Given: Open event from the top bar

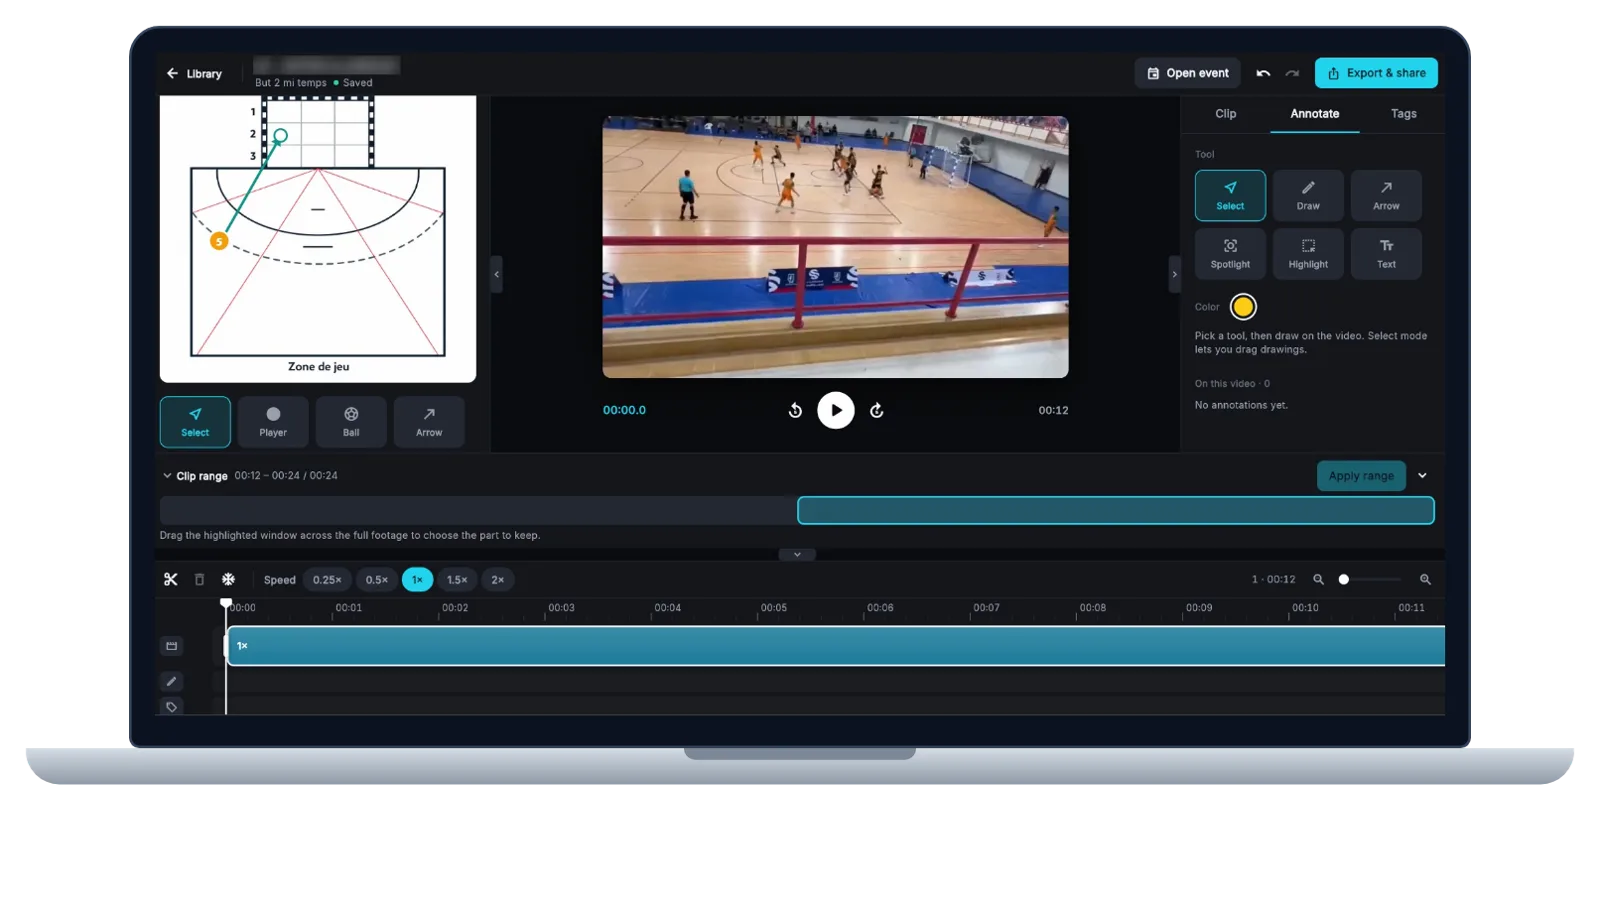Looking at the screenshot, I should coord(1187,73).
